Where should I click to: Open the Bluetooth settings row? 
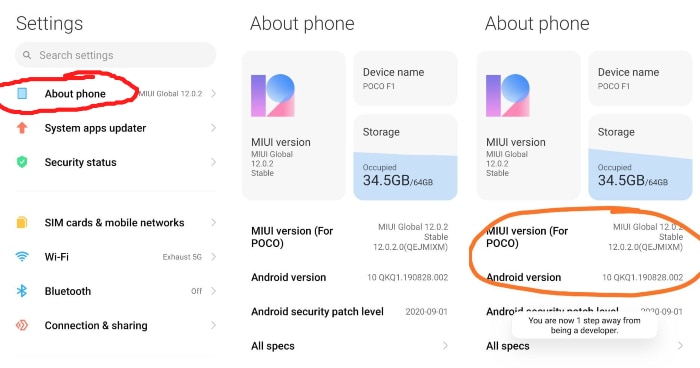click(116, 291)
